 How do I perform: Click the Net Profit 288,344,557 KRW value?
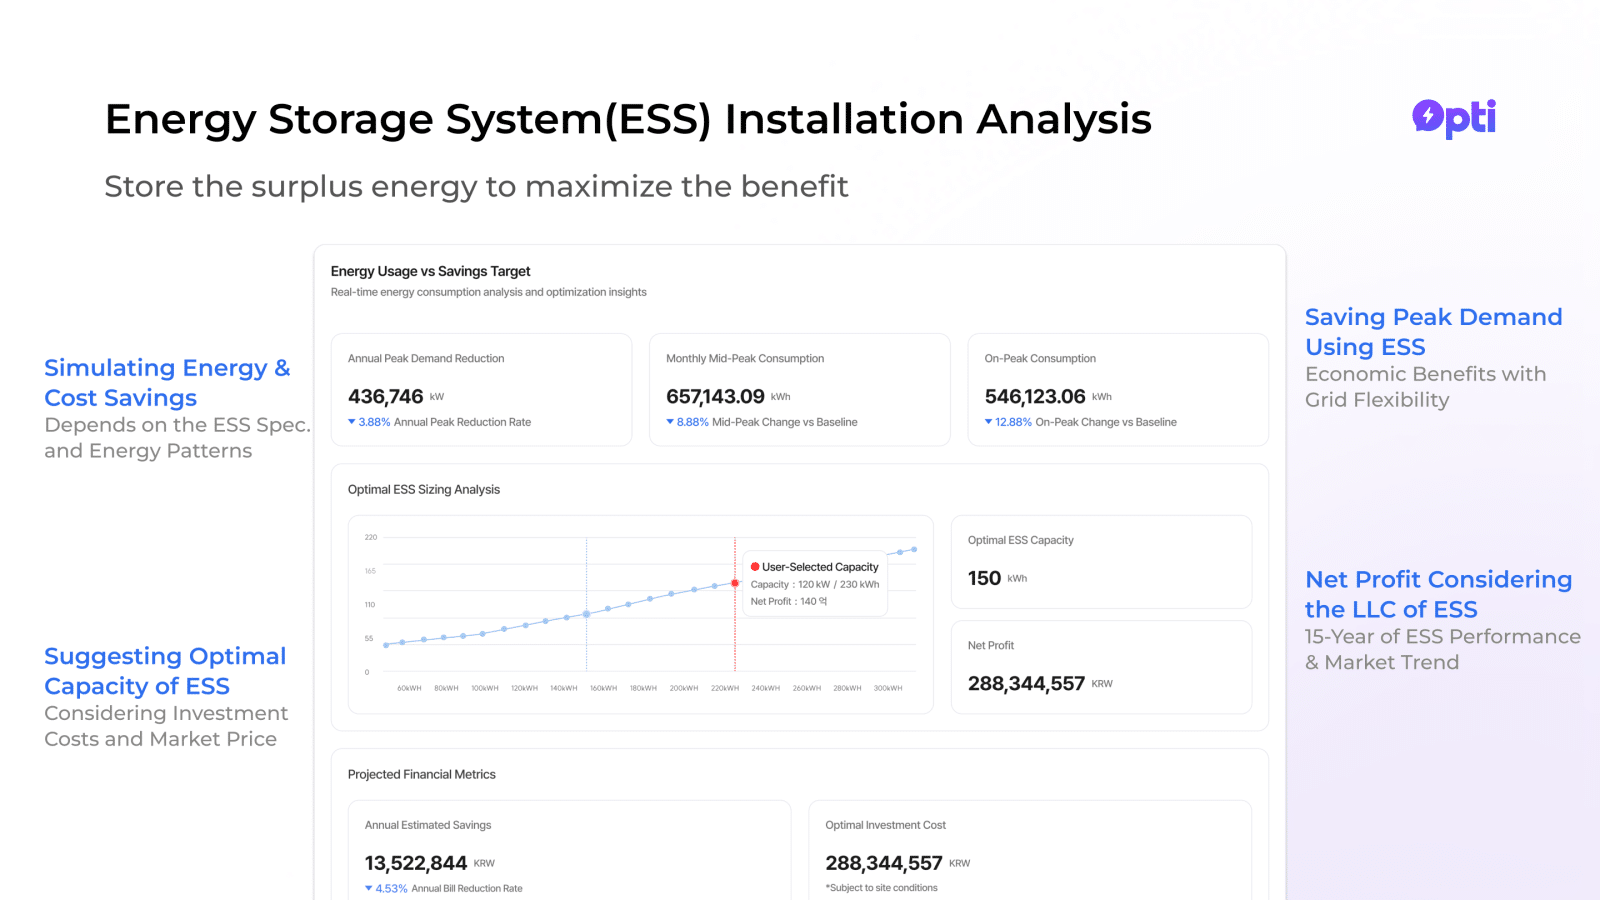click(x=1040, y=683)
